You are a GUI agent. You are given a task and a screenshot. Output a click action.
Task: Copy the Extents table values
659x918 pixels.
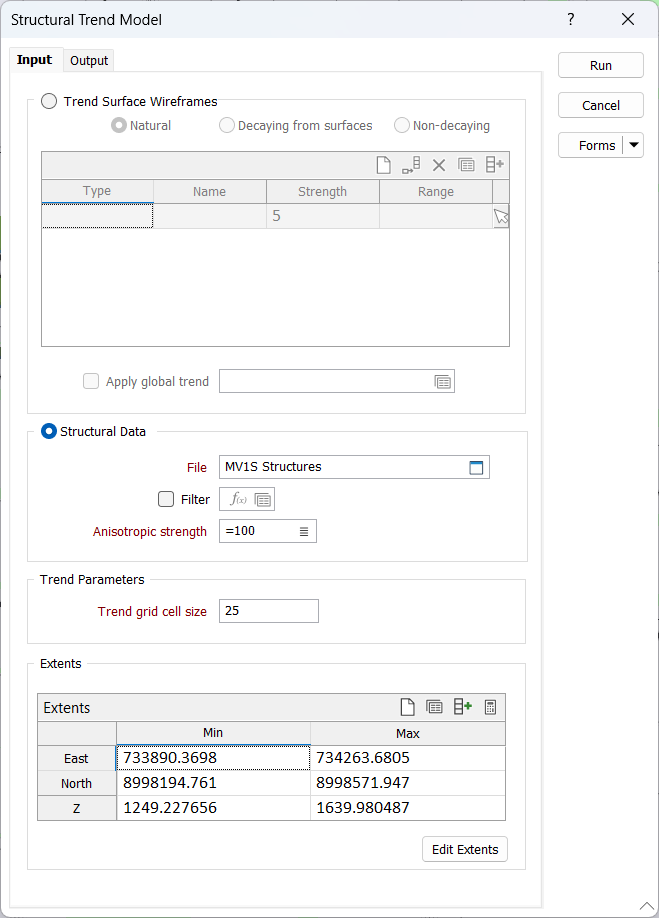[434, 706]
